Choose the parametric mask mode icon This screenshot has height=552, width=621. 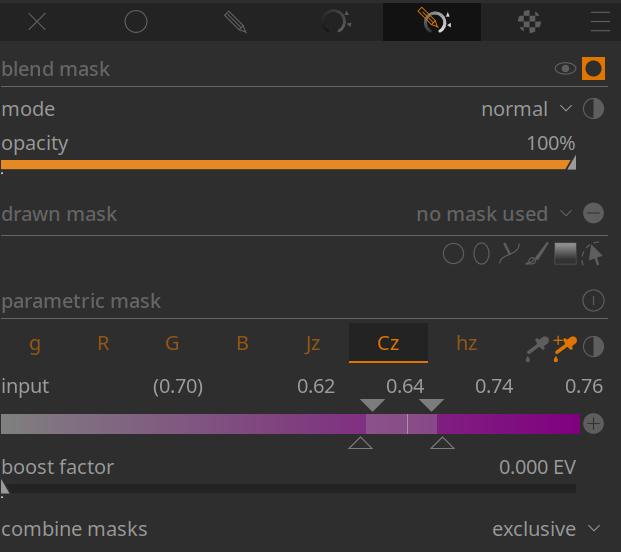(334, 22)
